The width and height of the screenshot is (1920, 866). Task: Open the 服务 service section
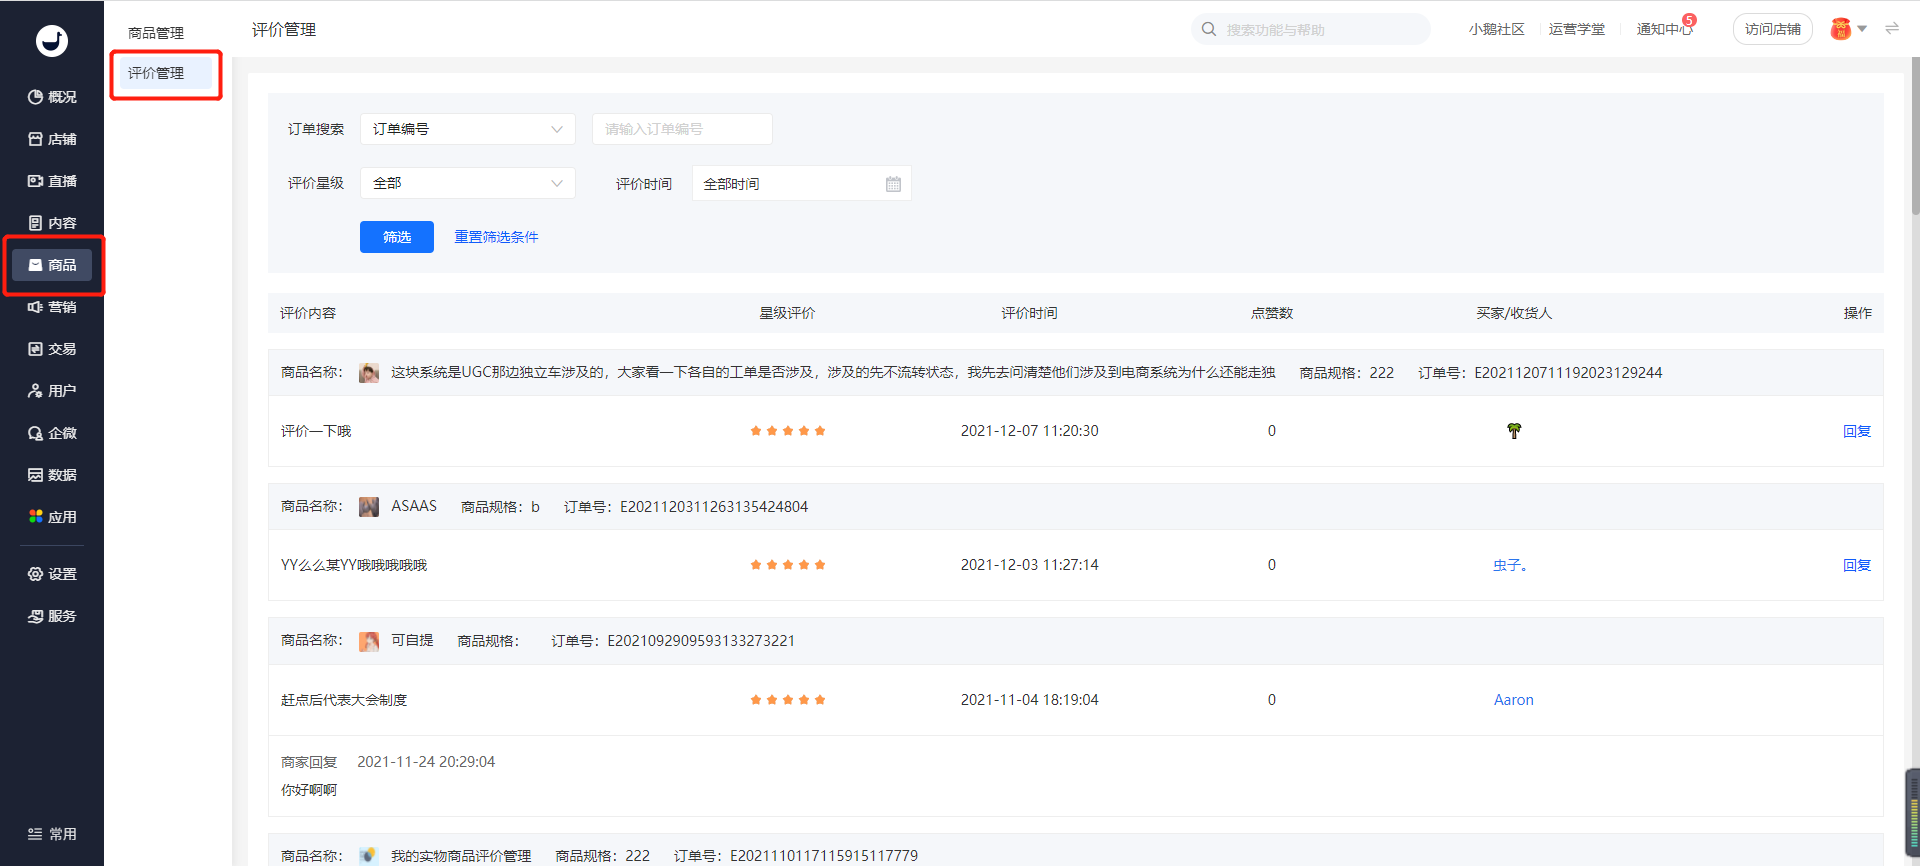(52, 616)
